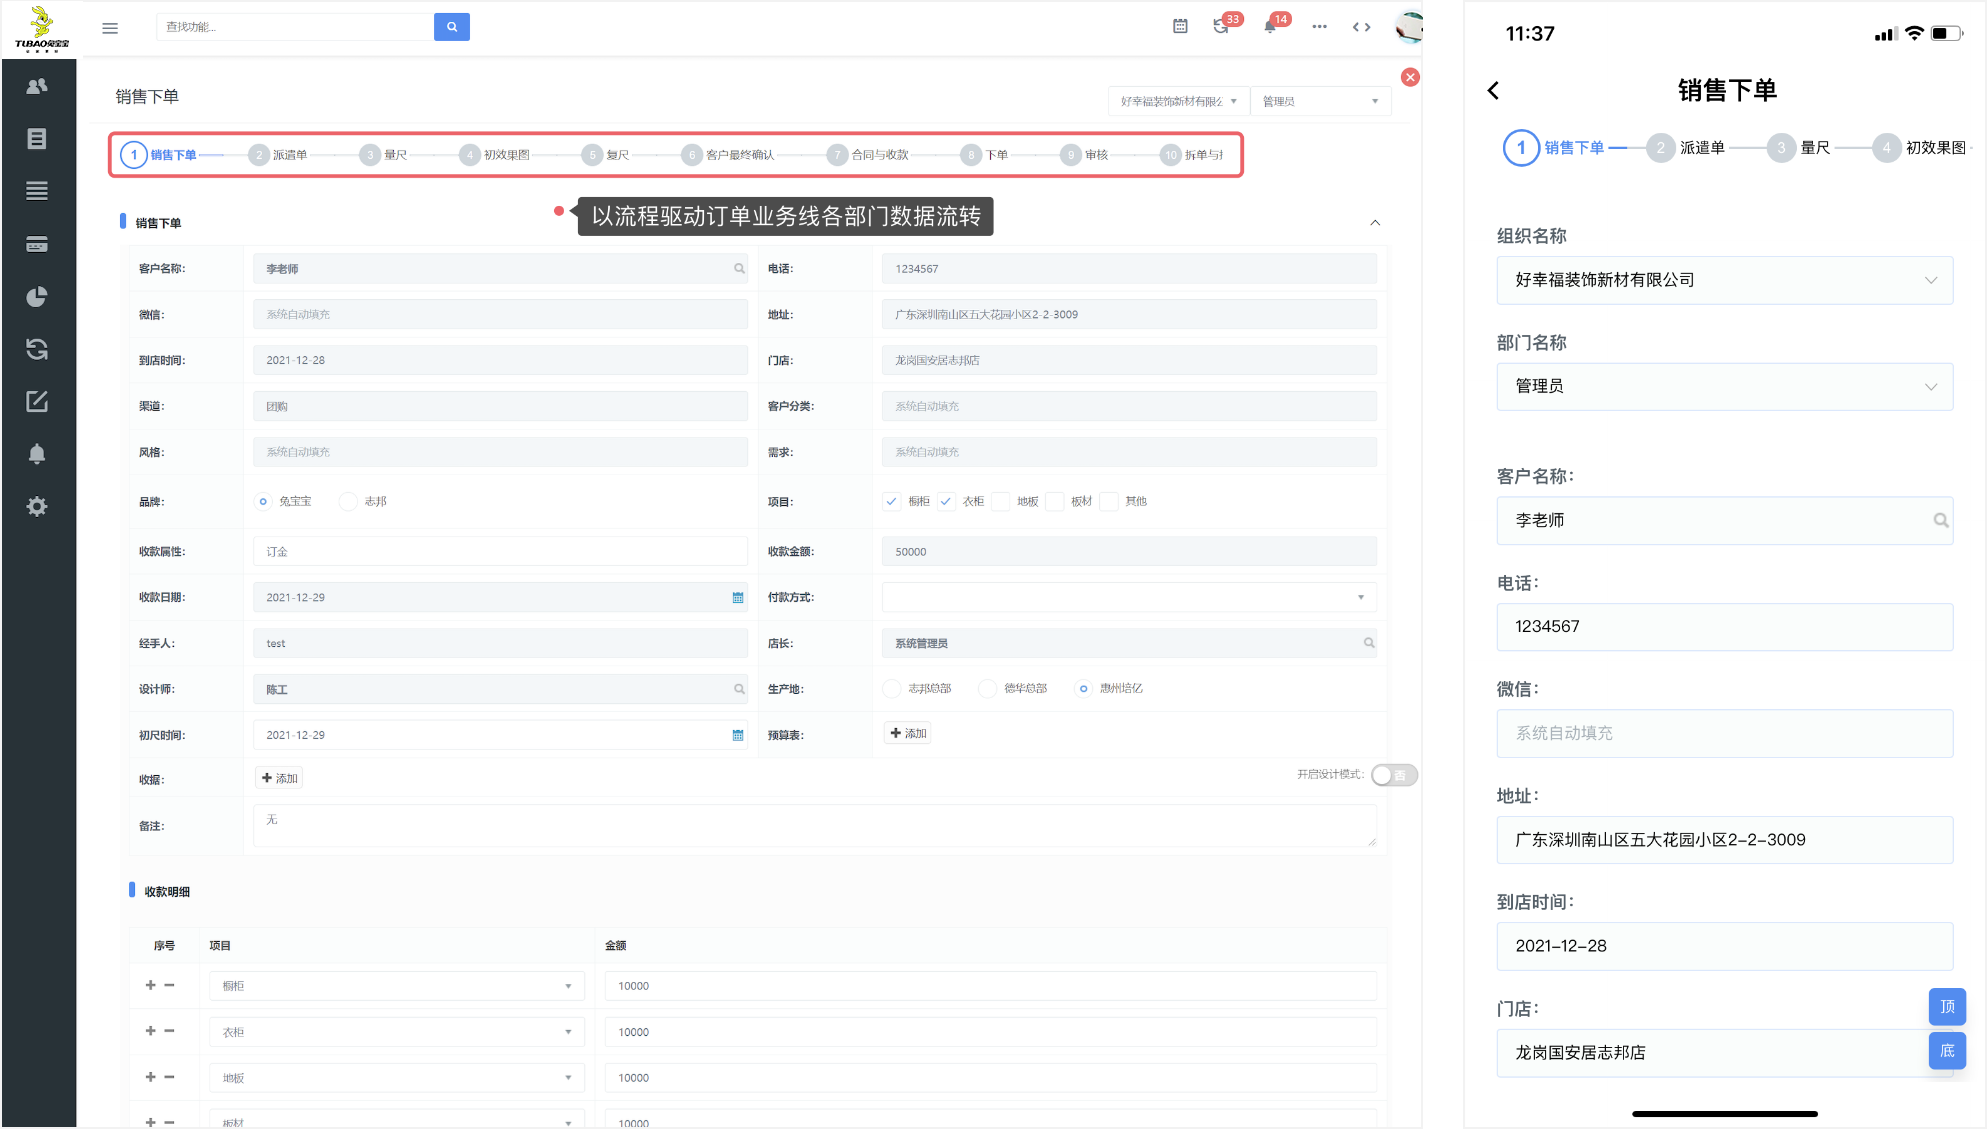The width and height of the screenshot is (1987, 1130).
Task: Click the edit pencil sidebar icon
Action: pyautogui.click(x=37, y=401)
